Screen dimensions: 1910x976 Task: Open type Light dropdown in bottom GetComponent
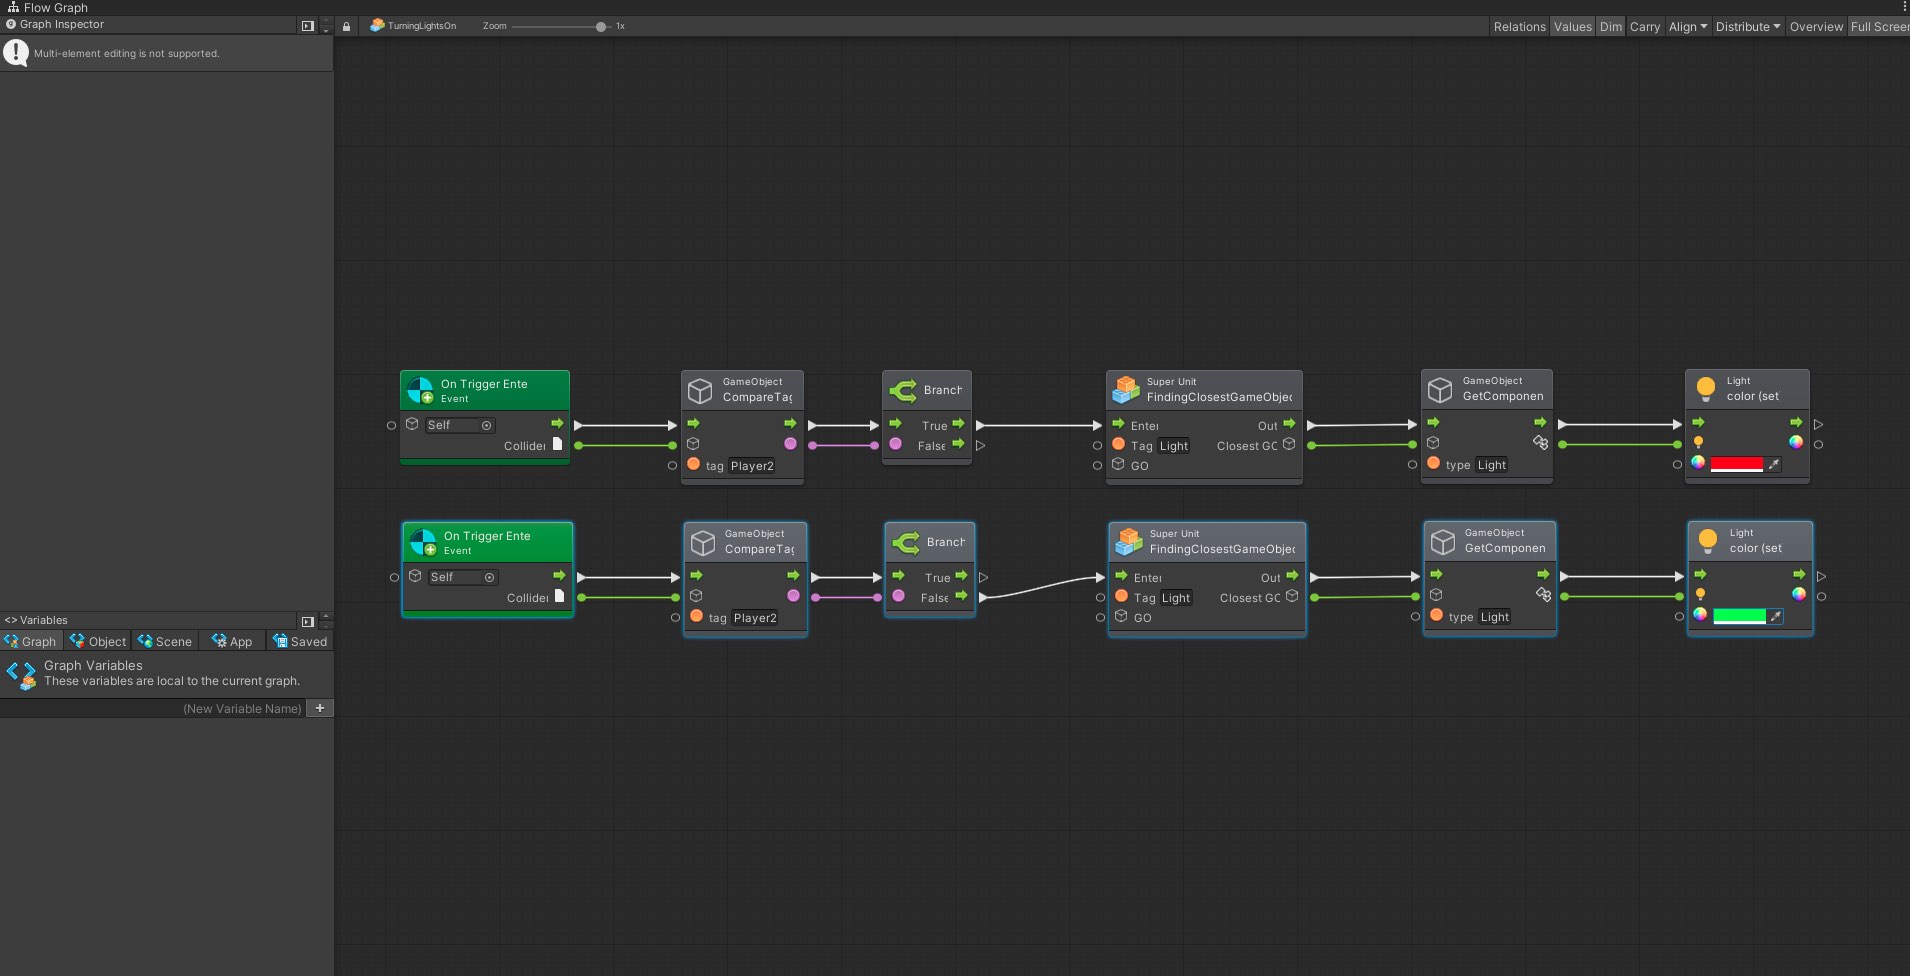(x=1494, y=616)
